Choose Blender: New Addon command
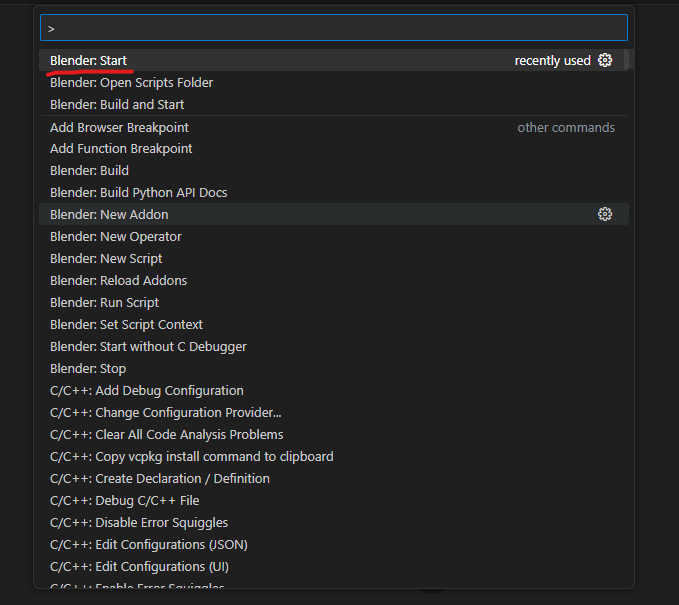The width and height of the screenshot is (679, 605). point(334,214)
